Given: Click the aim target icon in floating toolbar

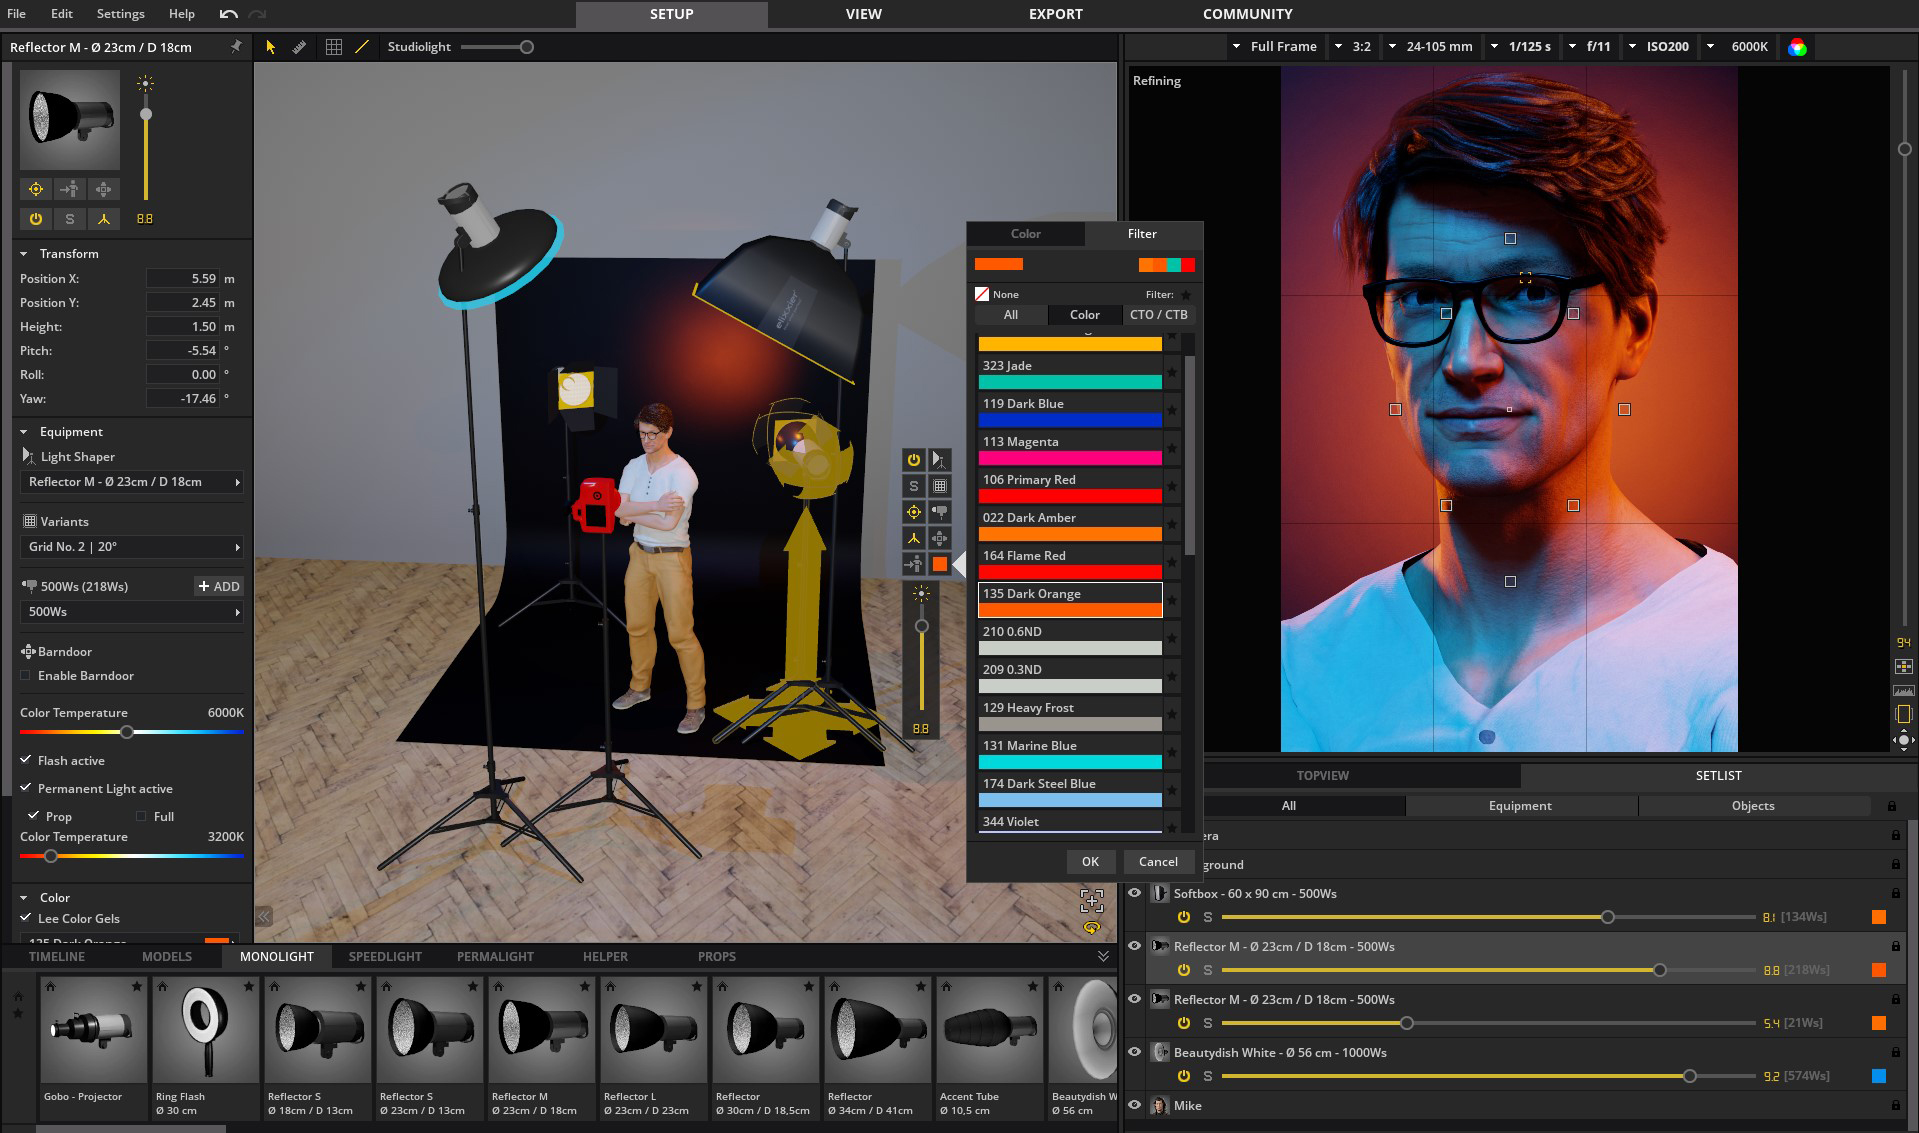Looking at the screenshot, I should point(913,512).
